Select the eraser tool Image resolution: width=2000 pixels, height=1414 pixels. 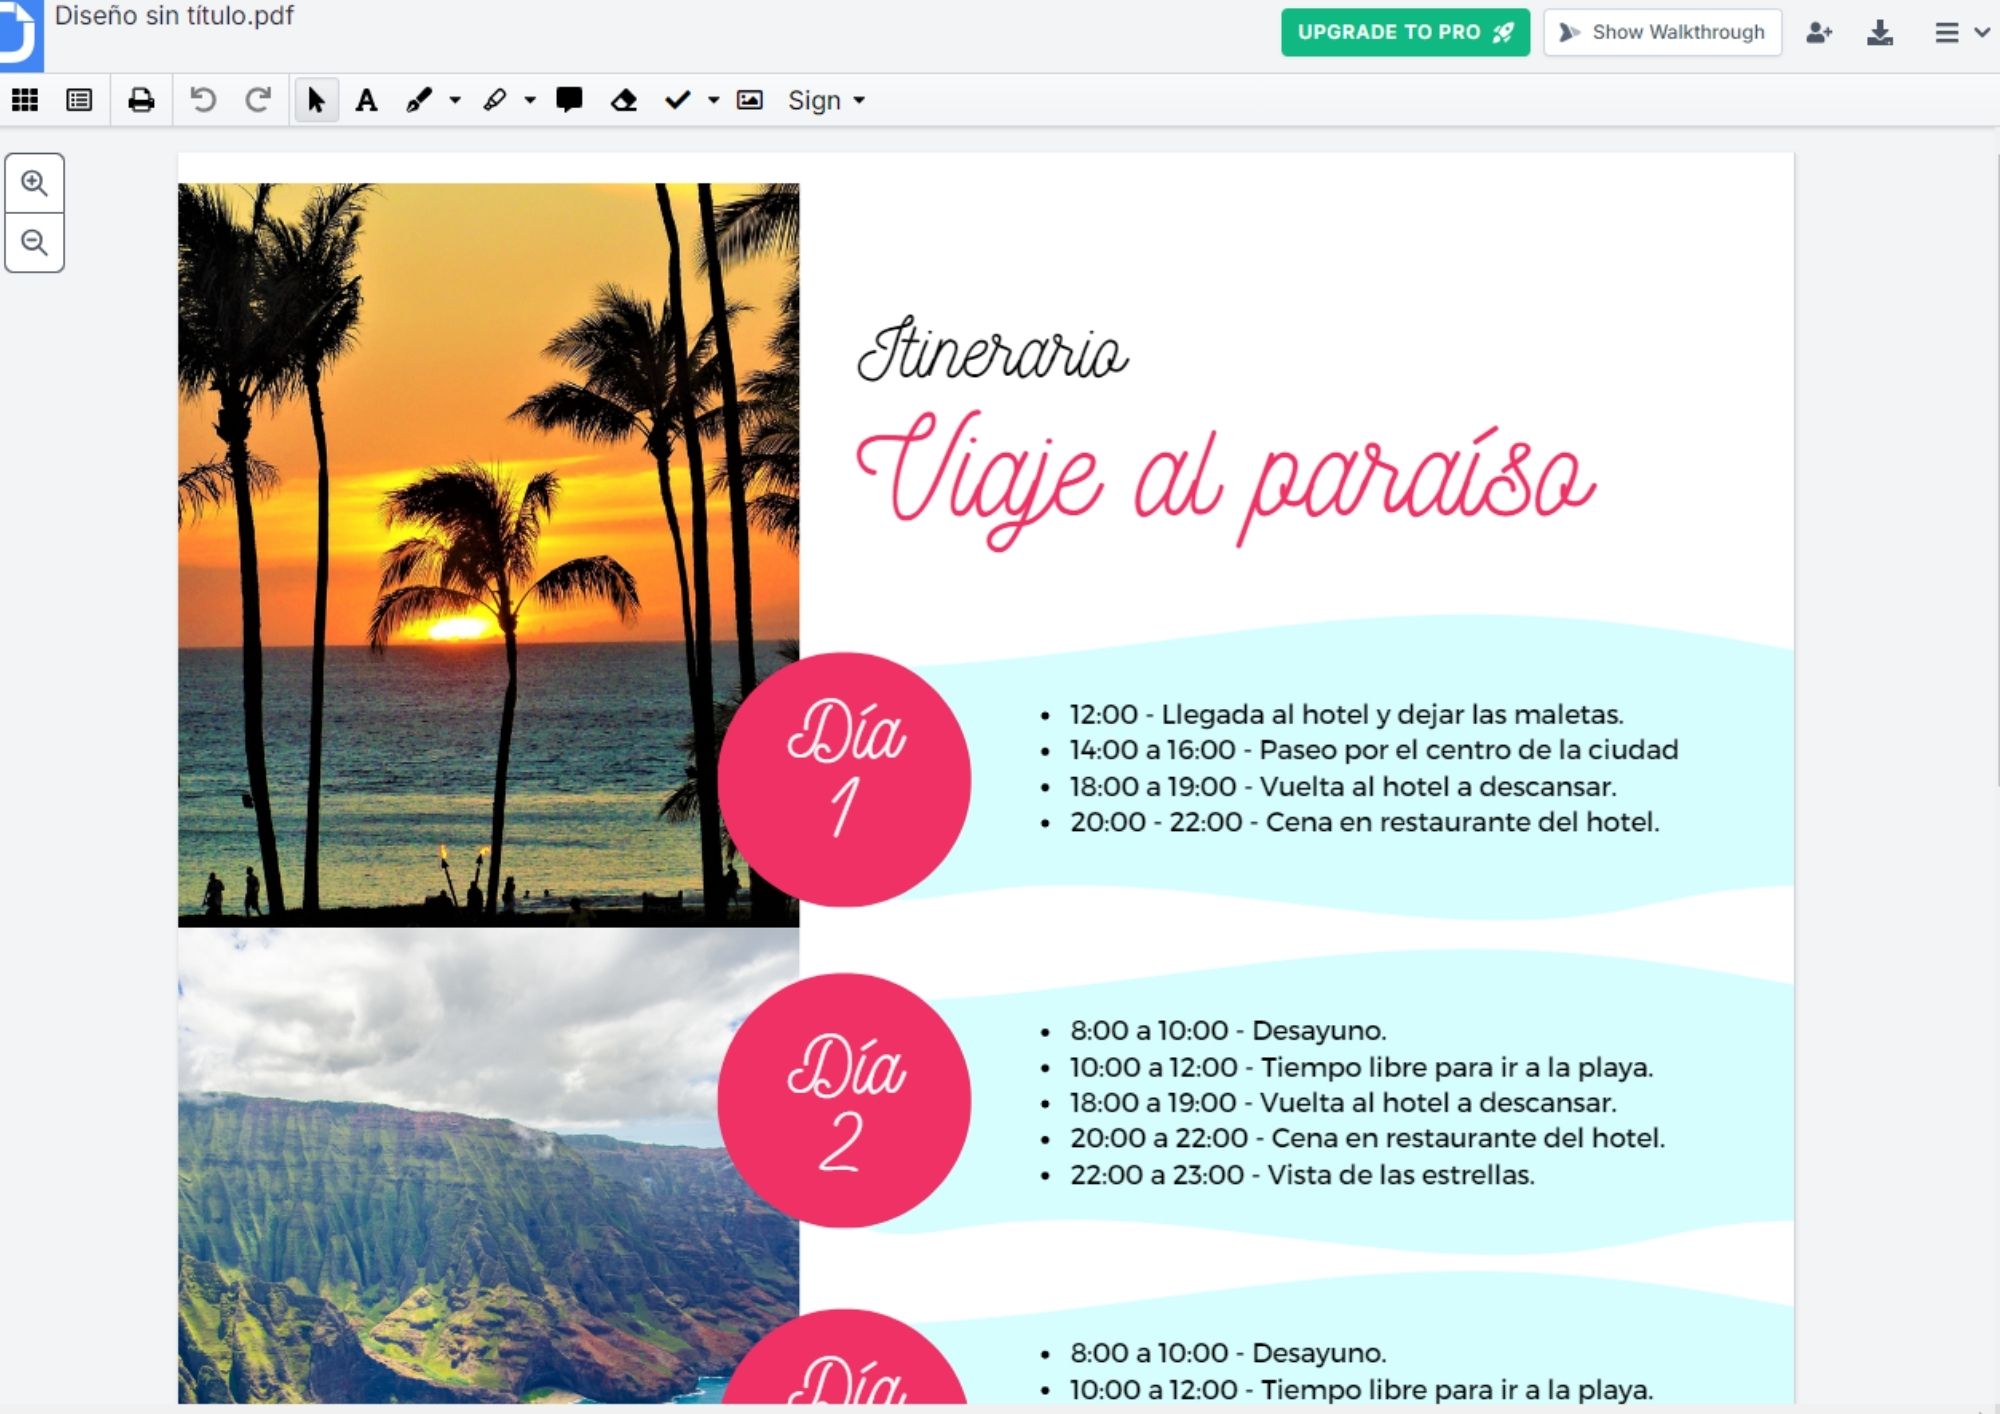tap(624, 100)
